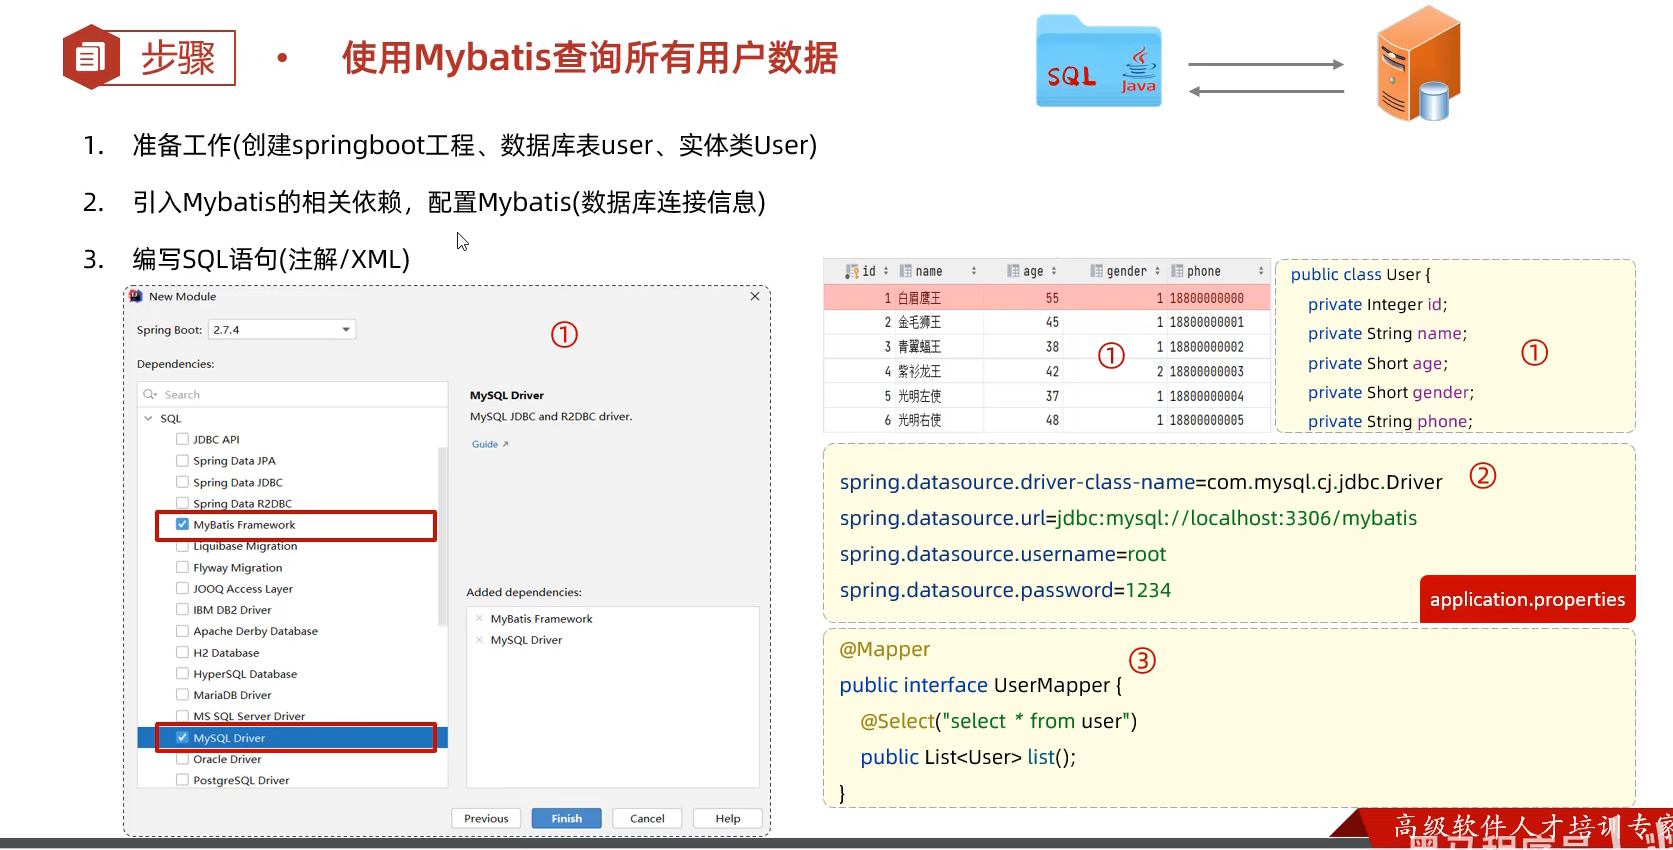Enable the Spring Data JPA checkbox

click(x=182, y=461)
